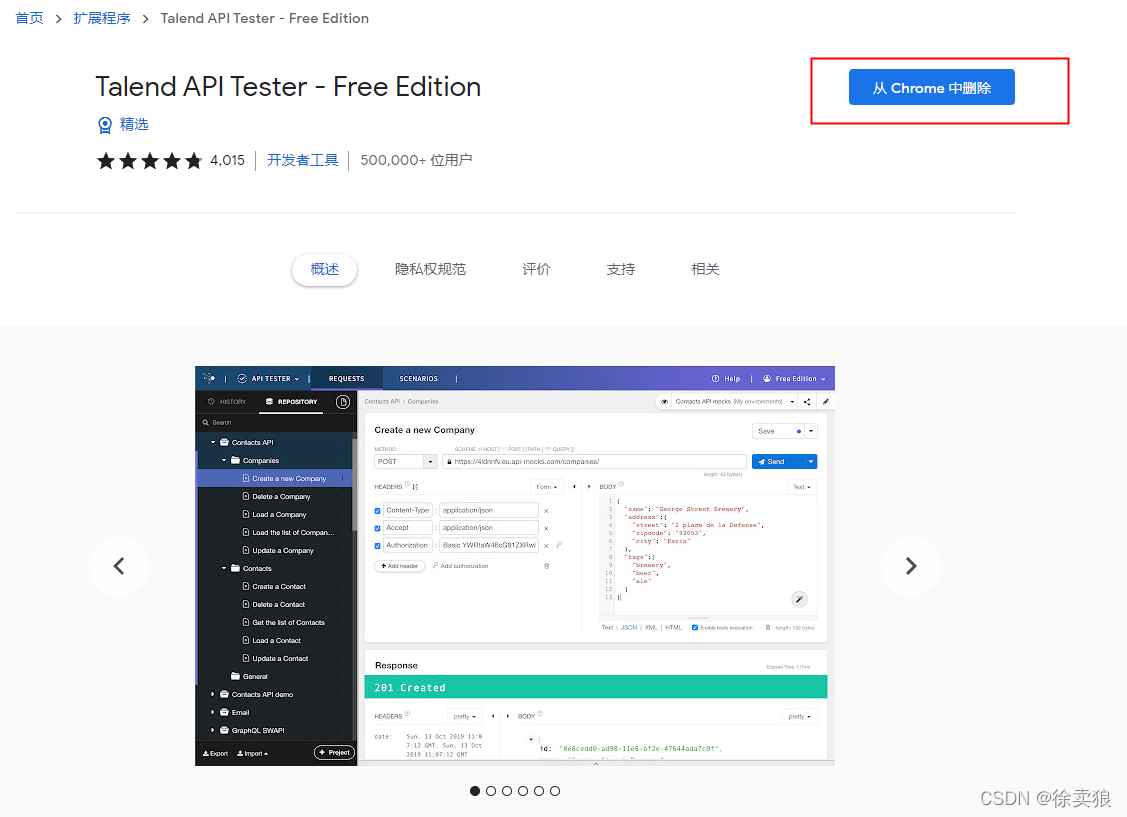Show the previous screenshot with left arrow

[x=119, y=566]
